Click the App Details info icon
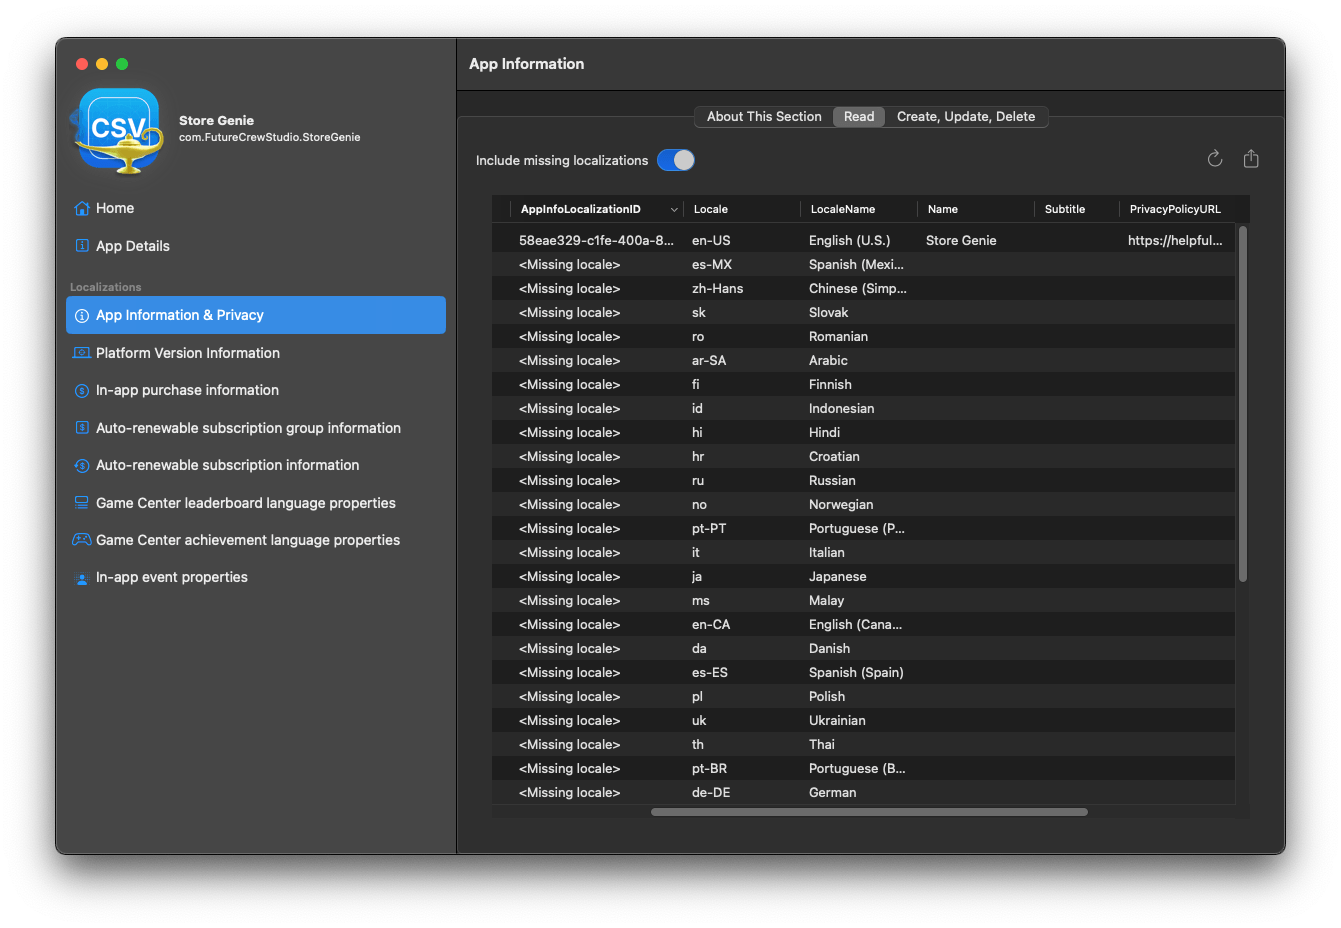This screenshot has height=928, width=1341. [82, 246]
